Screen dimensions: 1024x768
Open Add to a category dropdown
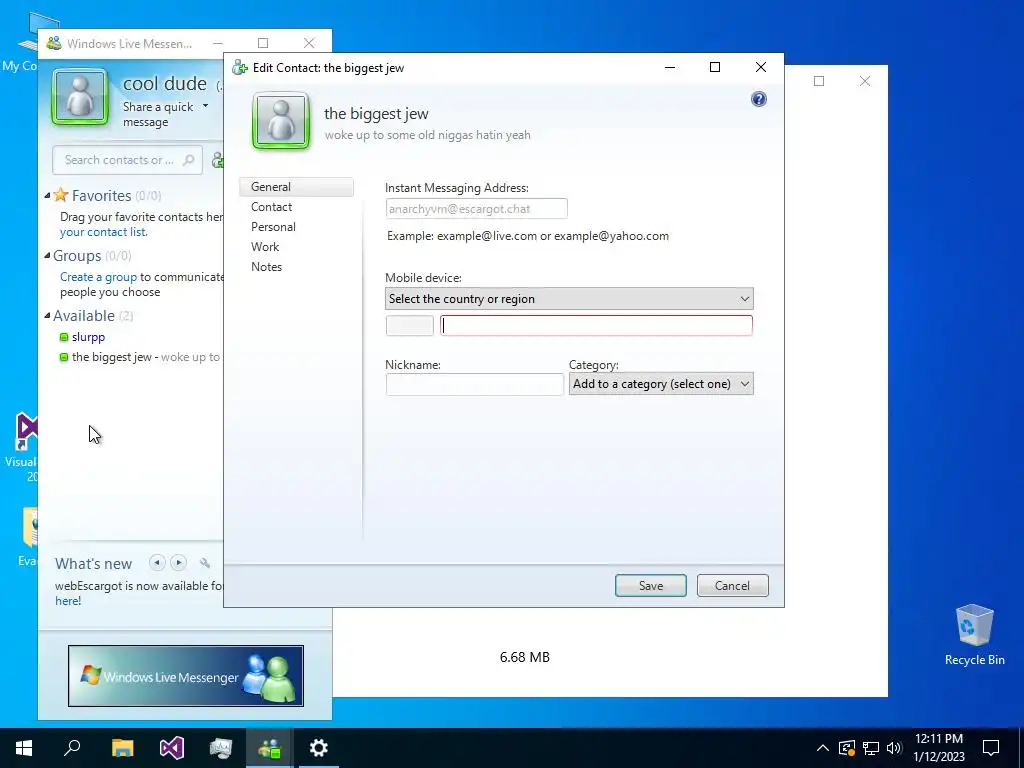click(661, 384)
